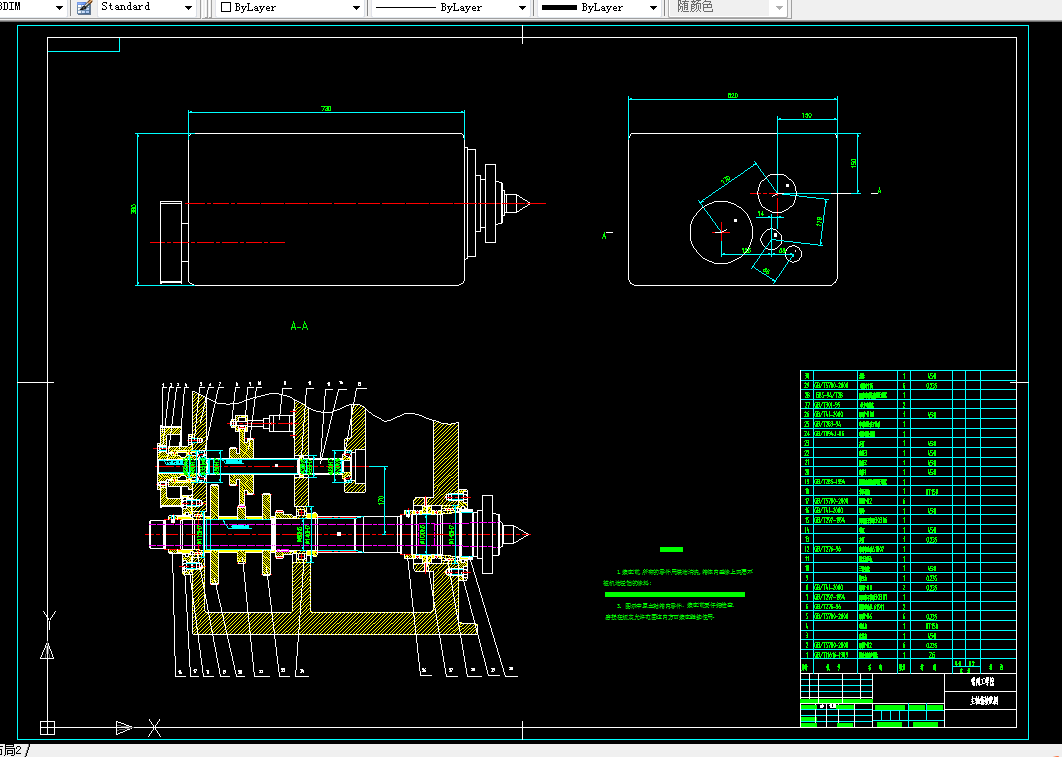Click the UCS origin square icon
Viewport: 1062px width, 757px height.
coord(47,727)
